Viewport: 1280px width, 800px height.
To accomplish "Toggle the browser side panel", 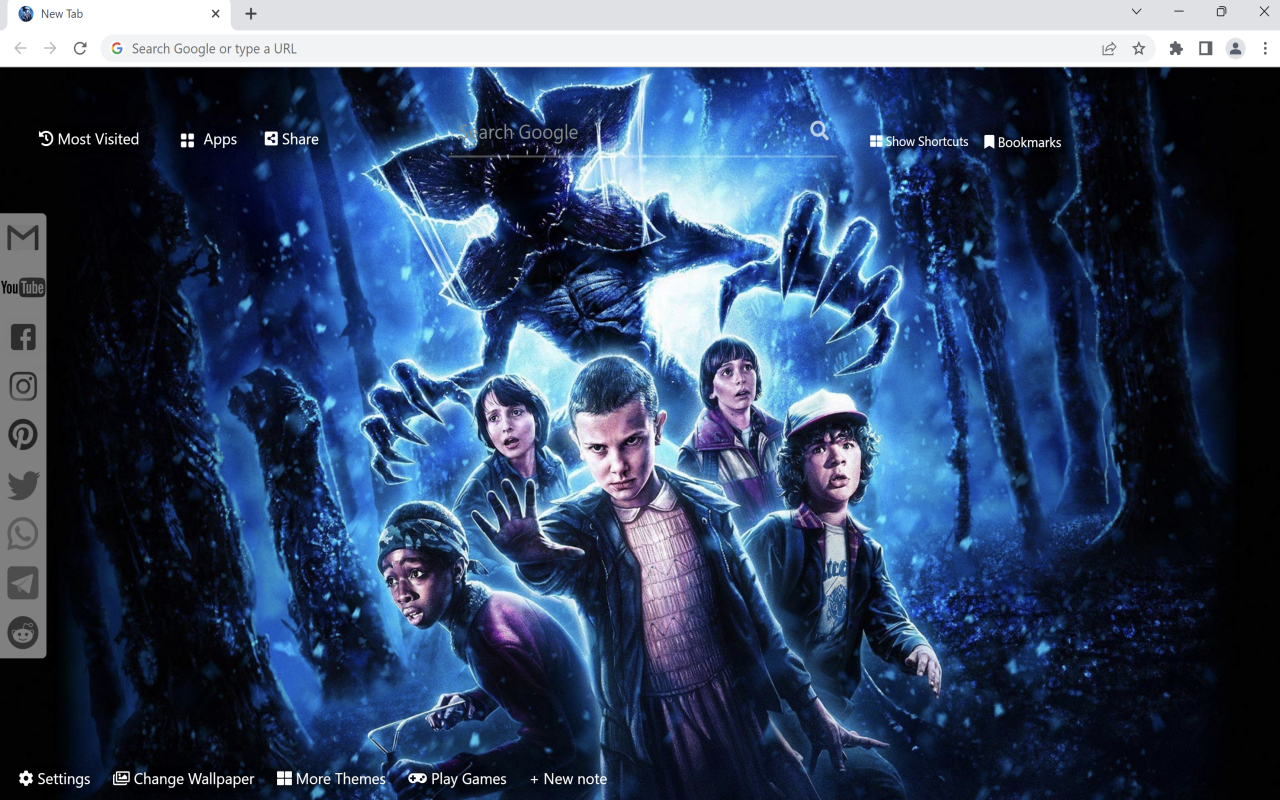I will [x=1206, y=48].
